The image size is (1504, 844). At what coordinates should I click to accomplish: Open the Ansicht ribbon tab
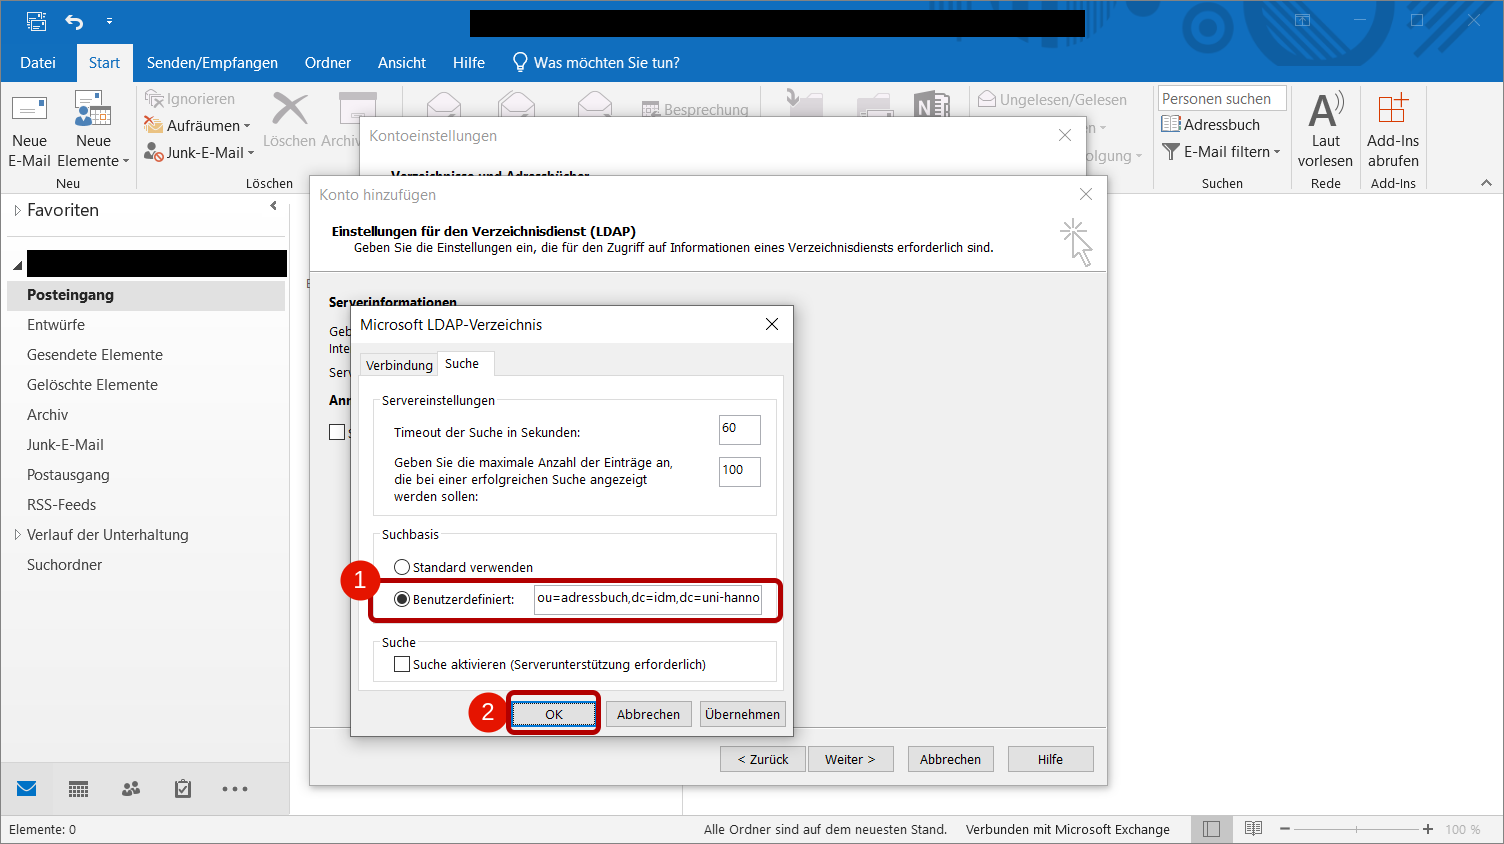pos(402,63)
